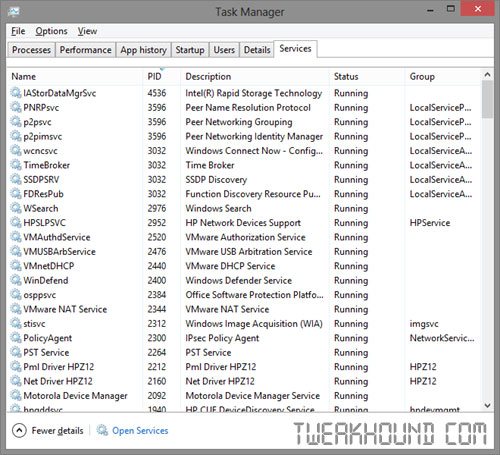Click the scrollbar up arrow

(x=487, y=75)
